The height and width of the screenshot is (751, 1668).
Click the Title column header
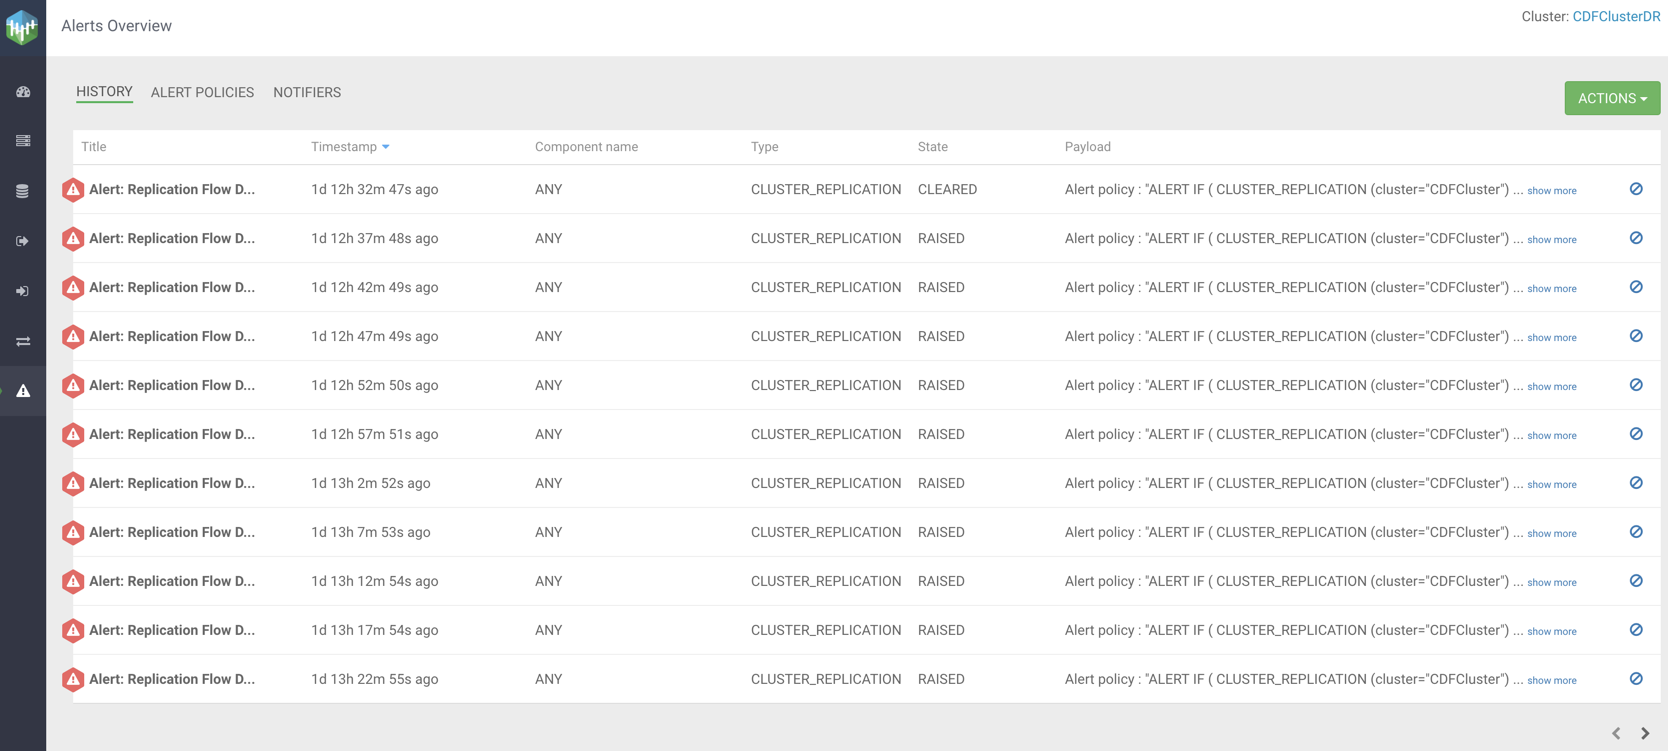point(94,147)
